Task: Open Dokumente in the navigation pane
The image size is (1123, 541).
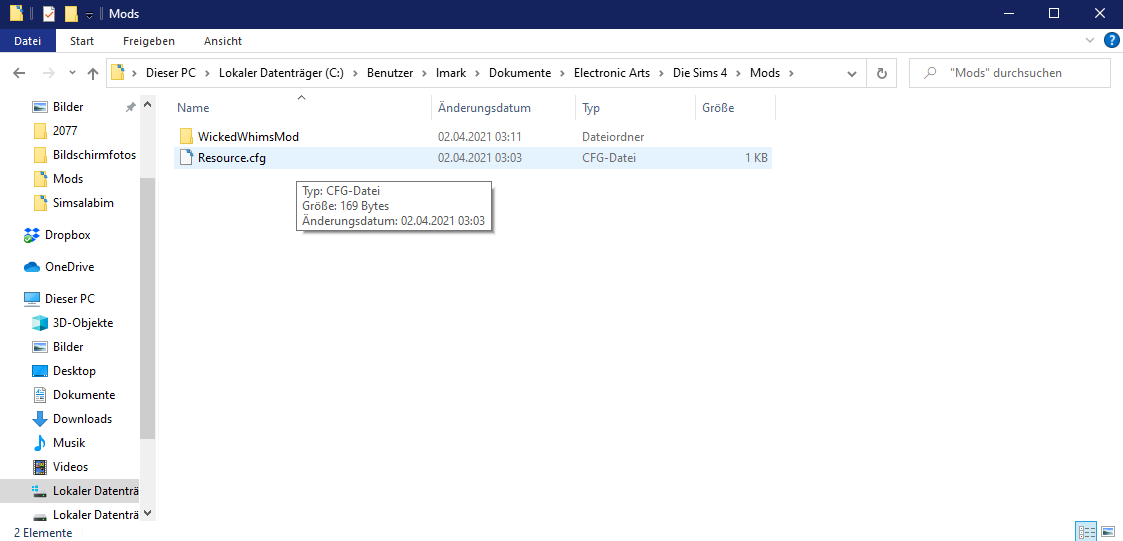Action: pyautogui.click(x=84, y=395)
